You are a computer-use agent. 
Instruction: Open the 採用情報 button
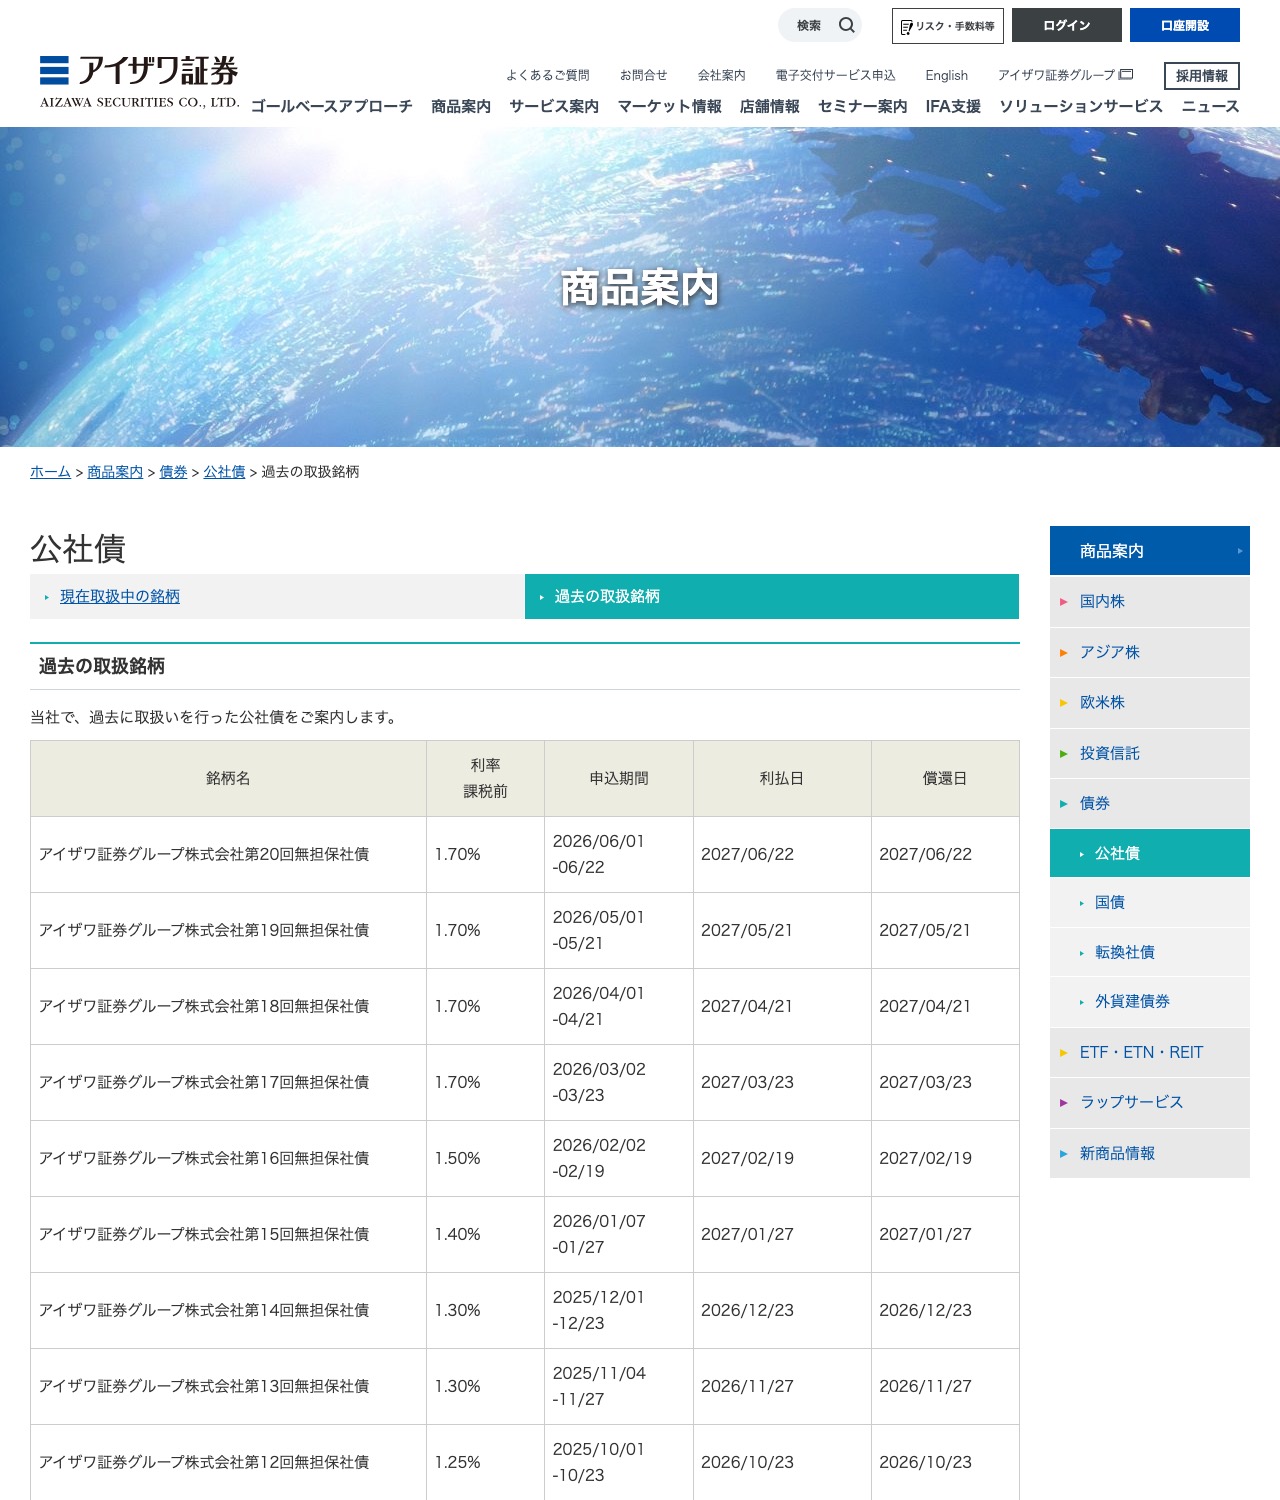[x=1202, y=76]
